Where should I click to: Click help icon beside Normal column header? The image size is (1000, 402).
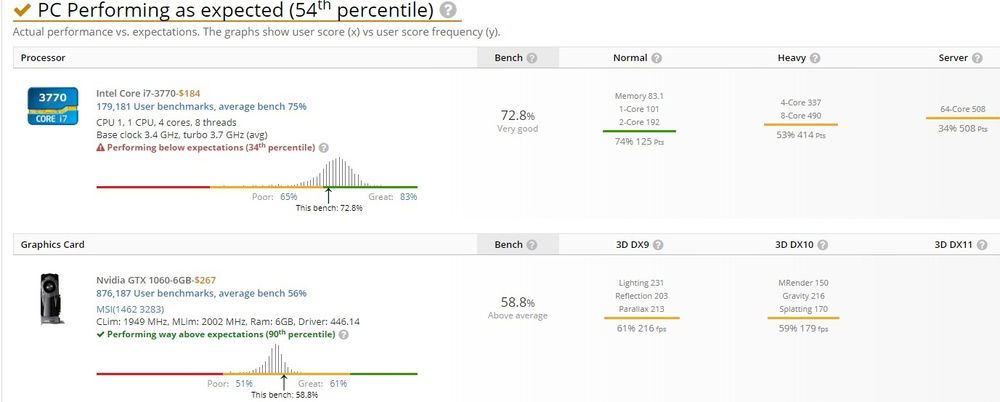656,58
